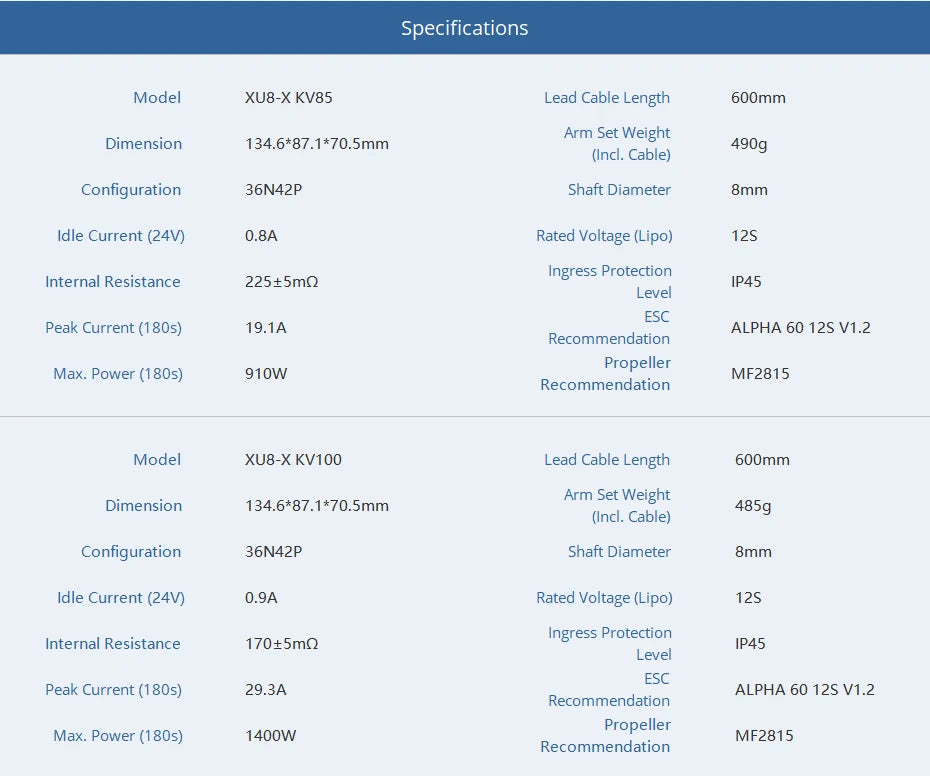Click the Specifications header title

coord(464,28)
